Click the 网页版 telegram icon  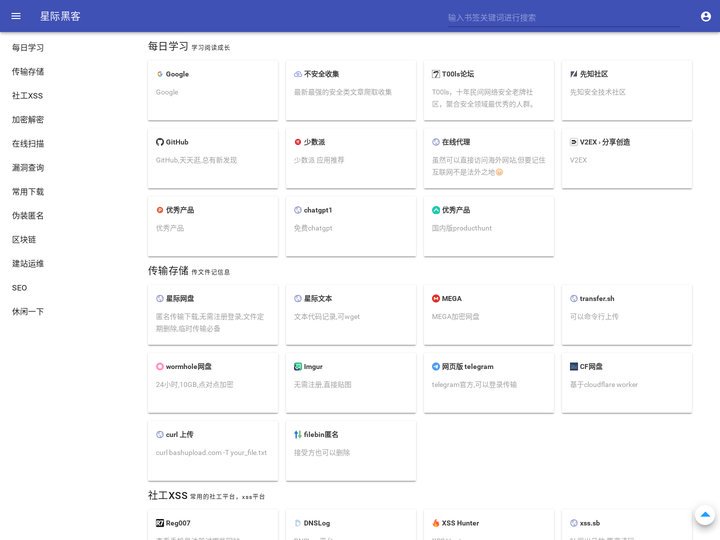coord(436,366)
